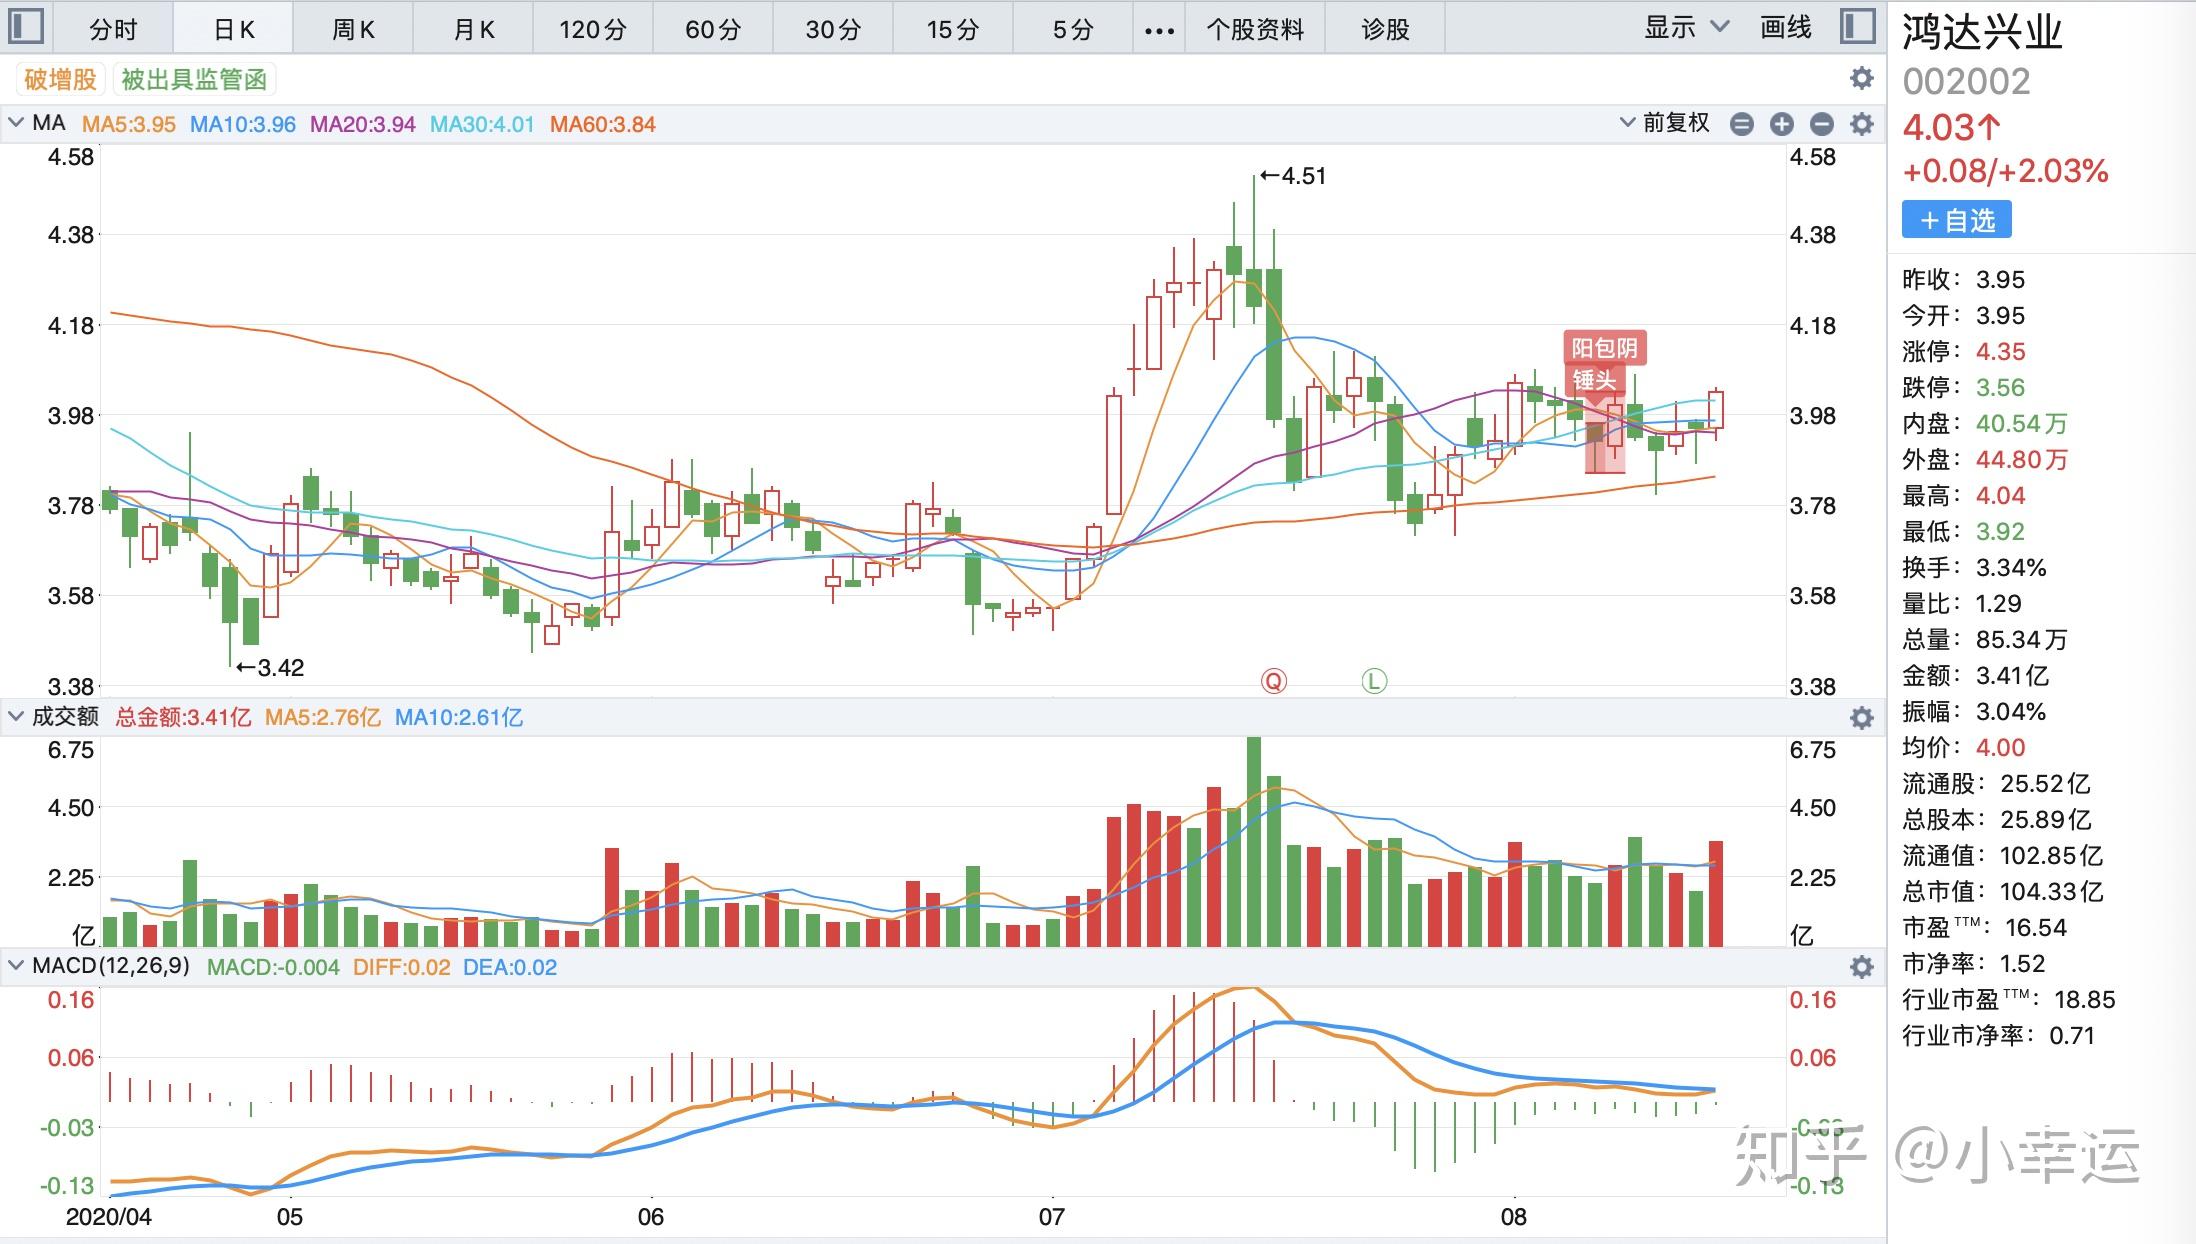The height and width of the screenshot is (1244, 2196).
Task: Select the 120分 period
Action: click(592, 29)
